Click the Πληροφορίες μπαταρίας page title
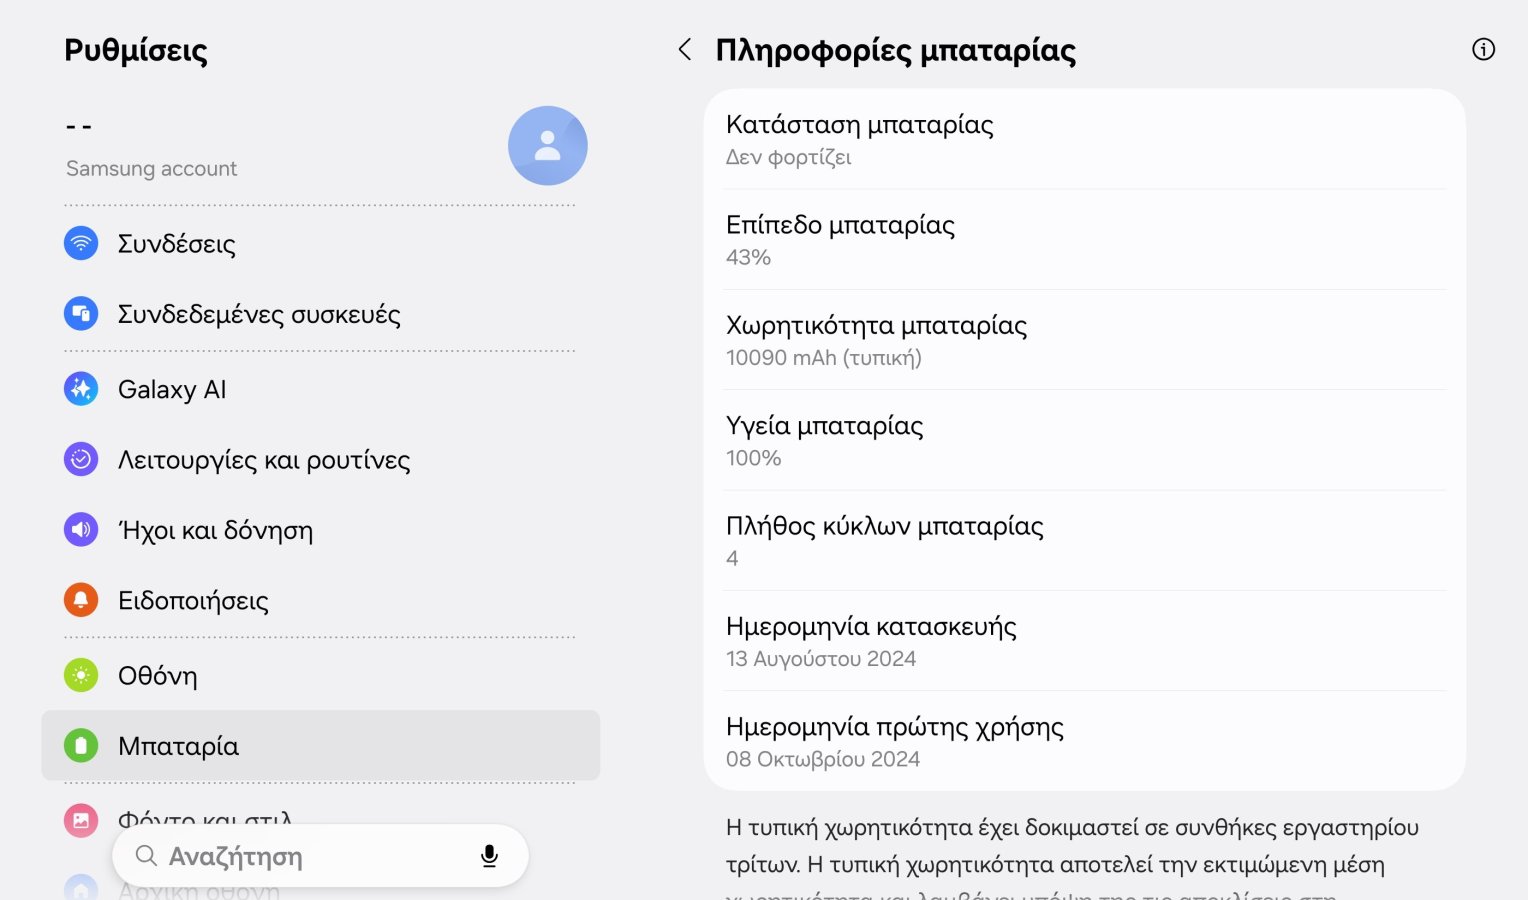Image resolution: width=1528 pixels, height=900 pixels. [896, 50]
